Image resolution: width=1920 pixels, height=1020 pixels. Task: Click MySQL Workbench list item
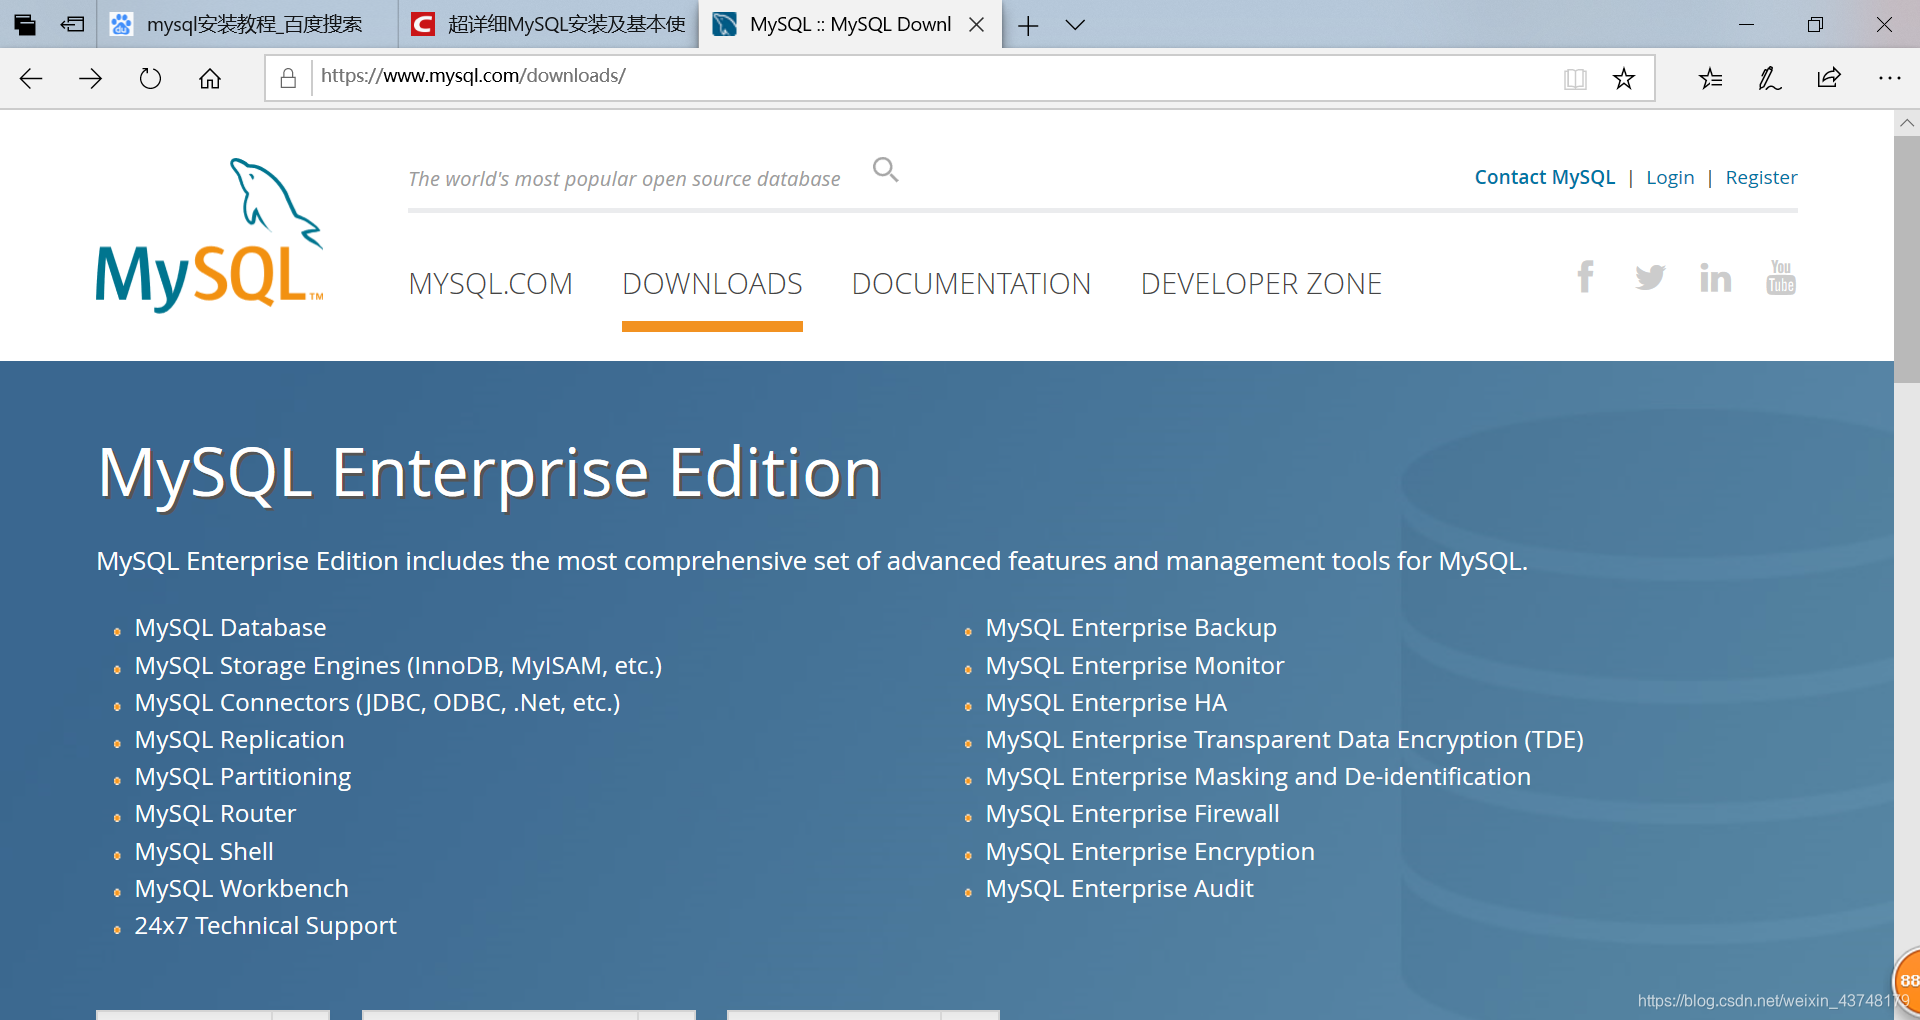coord(241,889)
